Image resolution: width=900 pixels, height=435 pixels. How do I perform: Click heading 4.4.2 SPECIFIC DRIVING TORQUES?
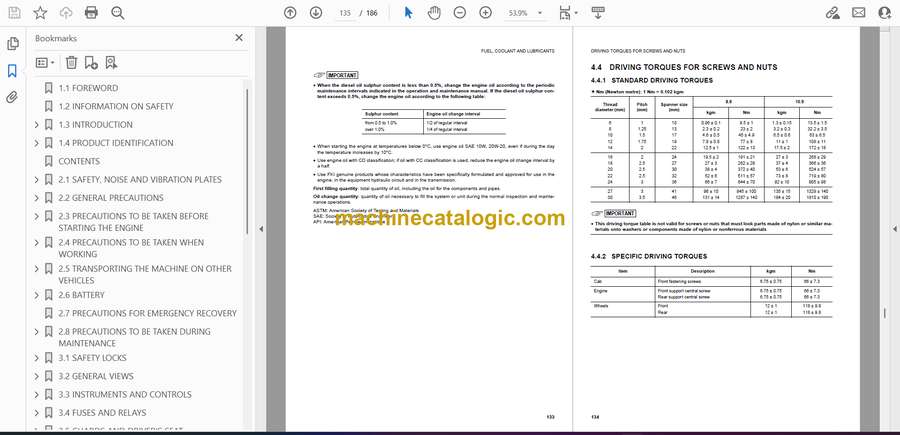(x=649, y=256)
